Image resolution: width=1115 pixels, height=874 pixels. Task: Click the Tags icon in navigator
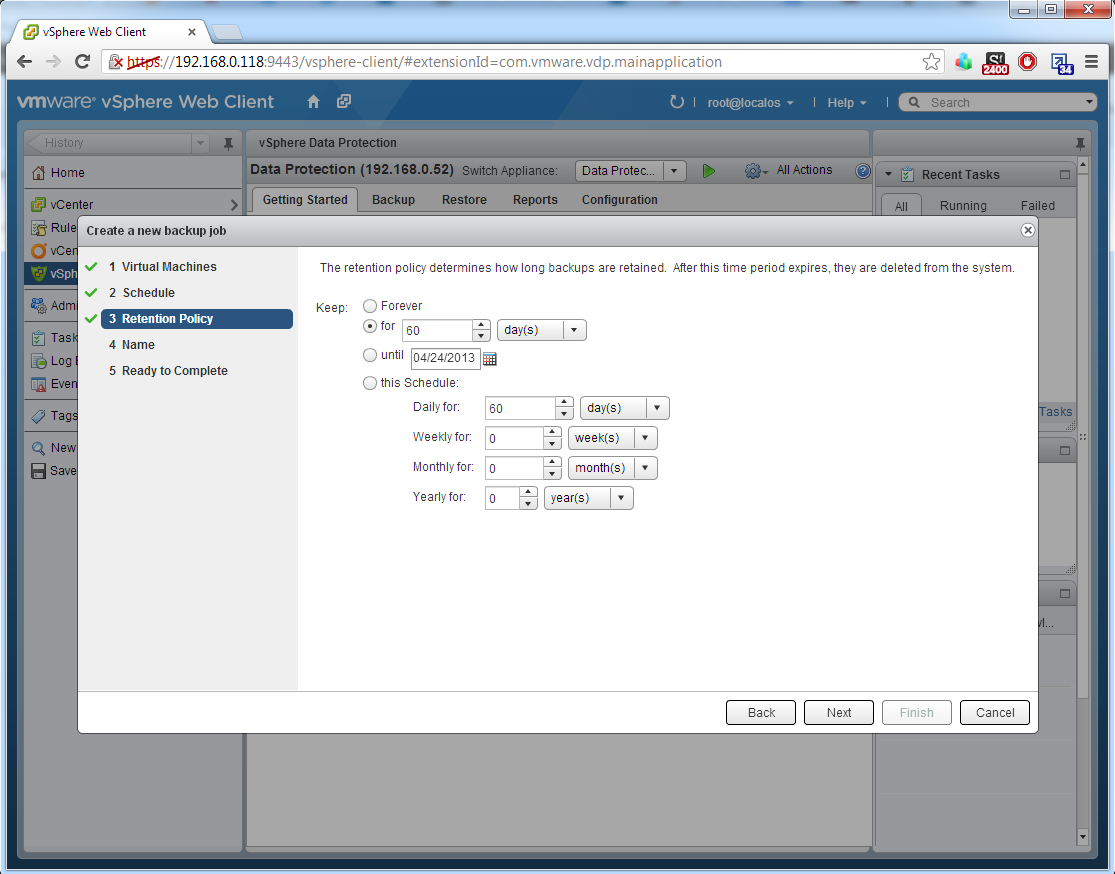tap(38, 416)
